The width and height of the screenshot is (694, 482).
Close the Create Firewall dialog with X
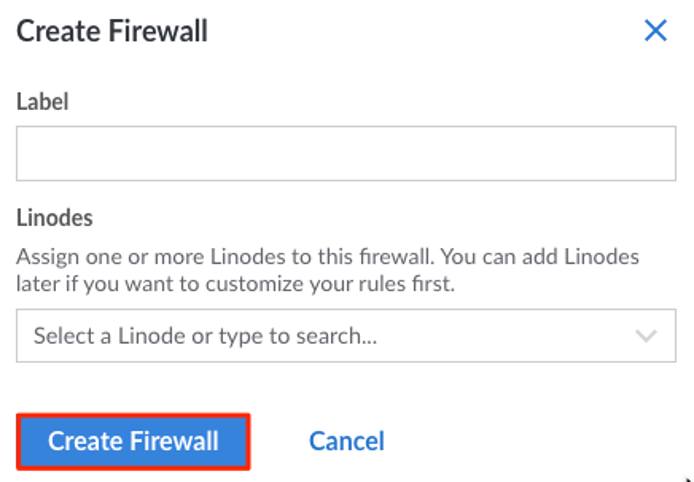click(x=656, y=31)
